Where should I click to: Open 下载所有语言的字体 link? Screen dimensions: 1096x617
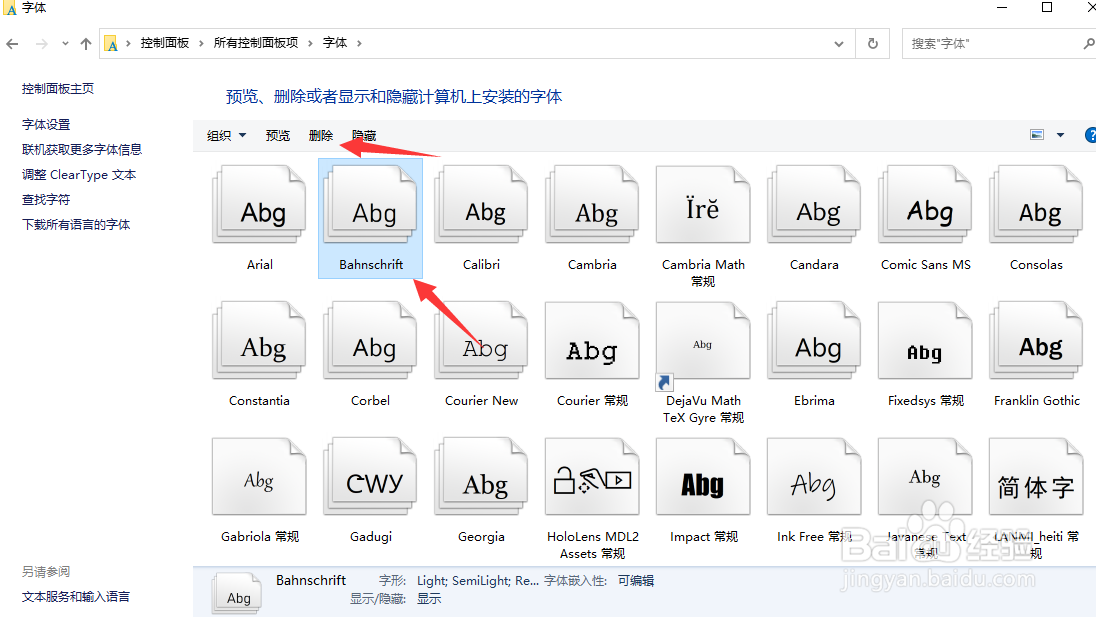(x=76, y=224)
